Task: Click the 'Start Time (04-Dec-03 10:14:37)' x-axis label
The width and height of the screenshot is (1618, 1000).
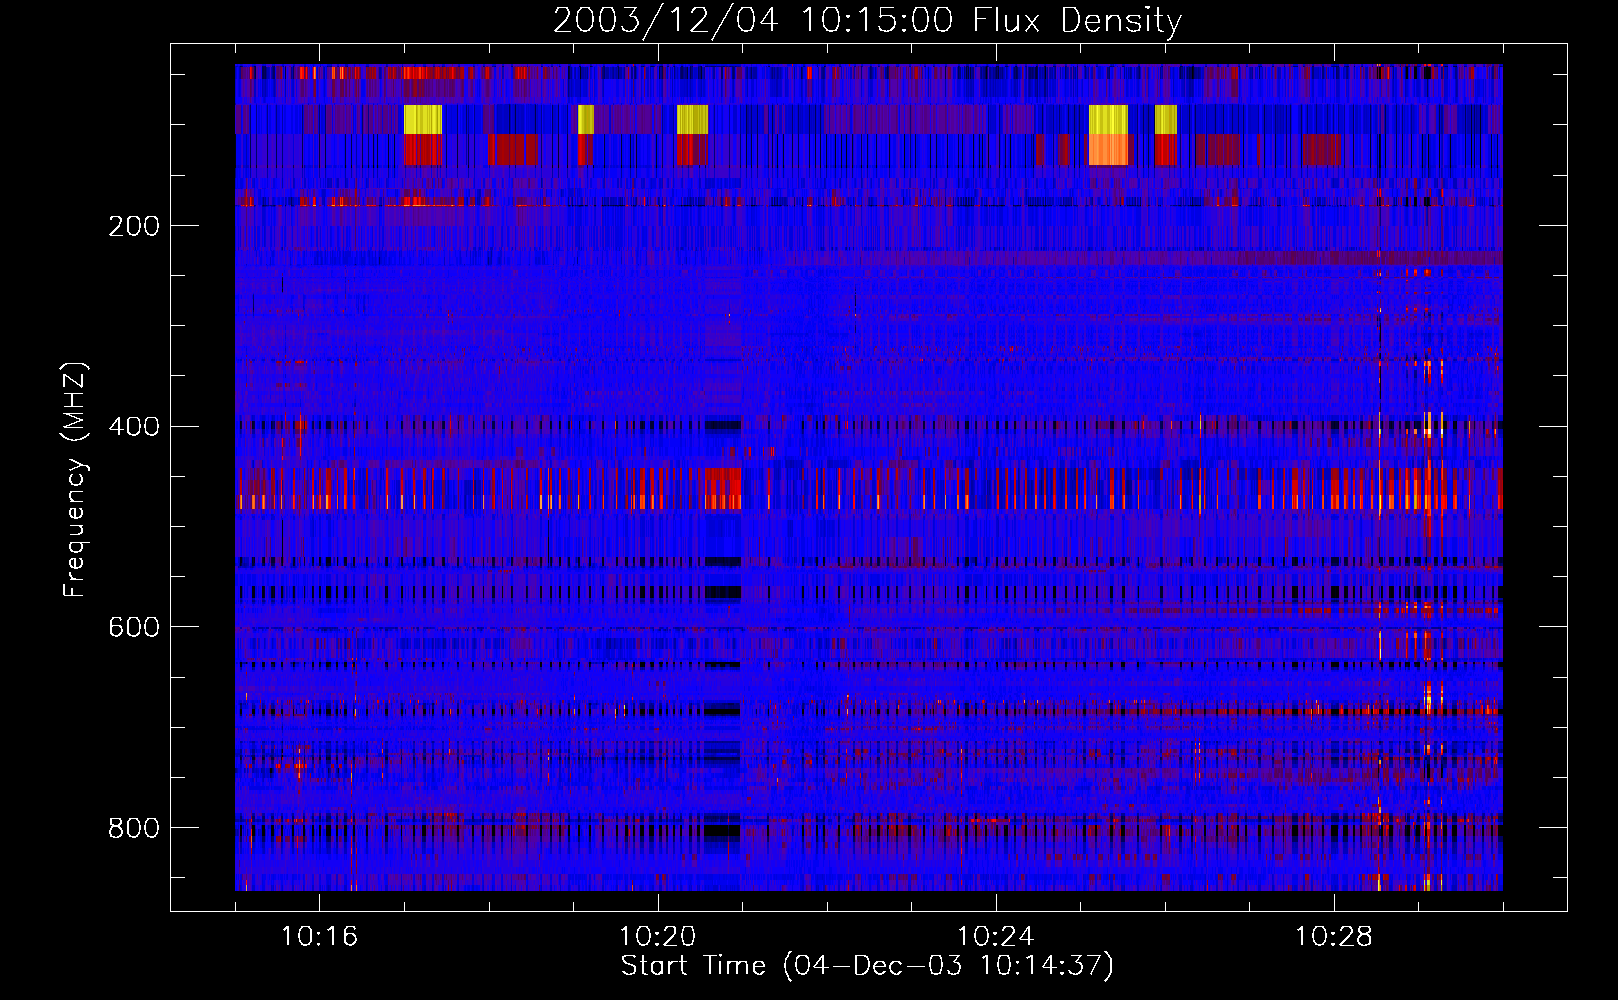Action: (x=867, y=966)
